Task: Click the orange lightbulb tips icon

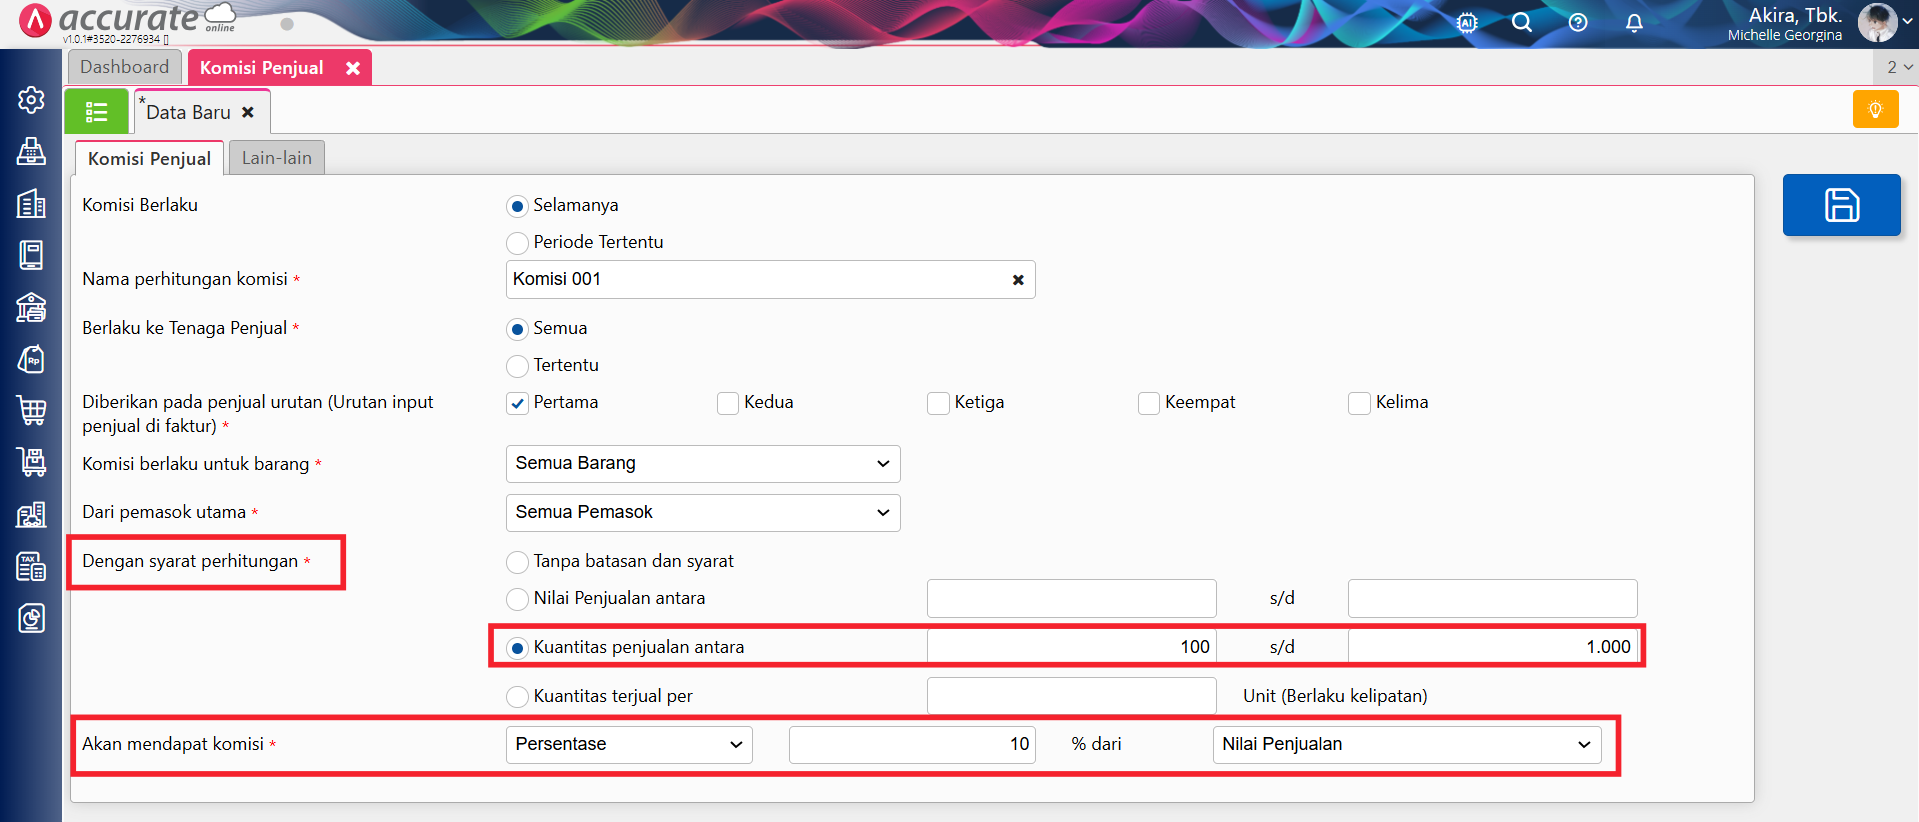Action: pyautogui.click(x=1875, y=109)
